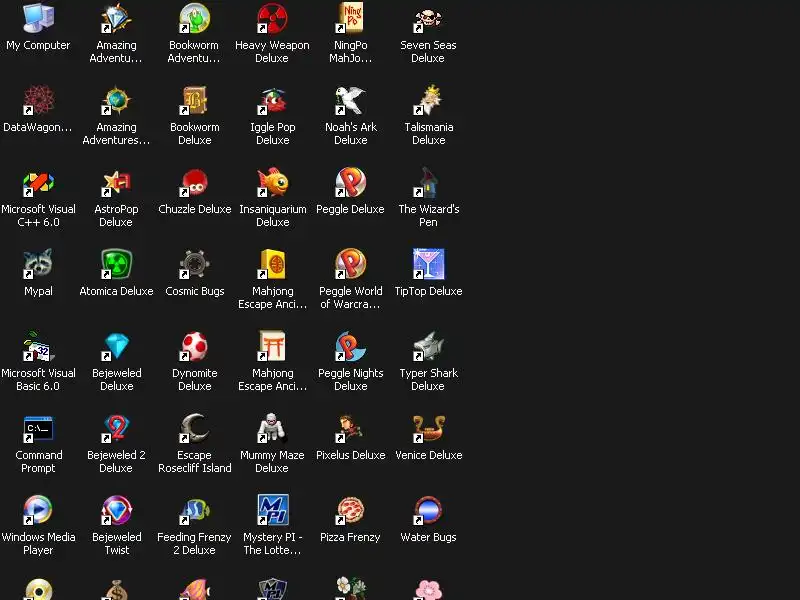Launch Bejeweled 2 Deluxe shortcut

click(116, 428)
